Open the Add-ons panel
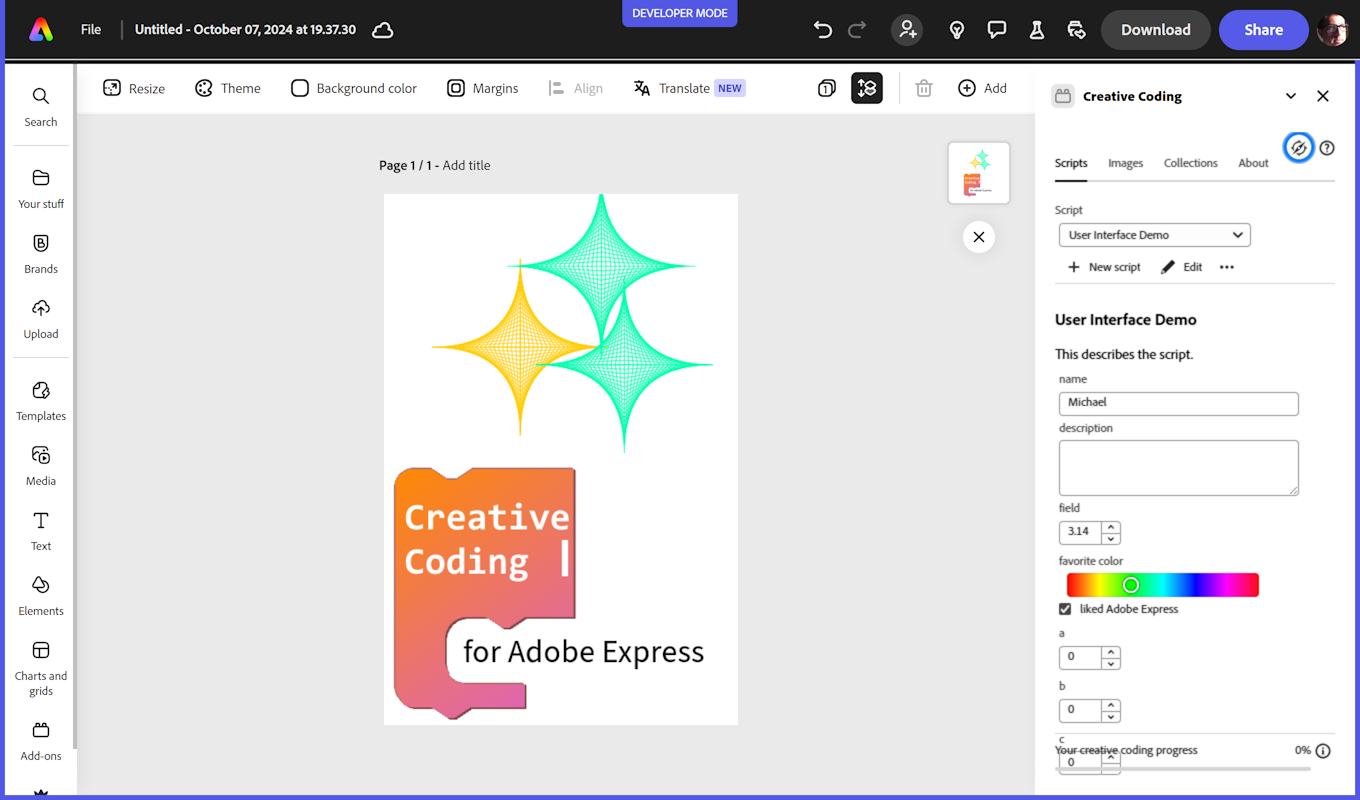Image resolution: width=1360 pixels, height=800 pixels. (41, 741)
